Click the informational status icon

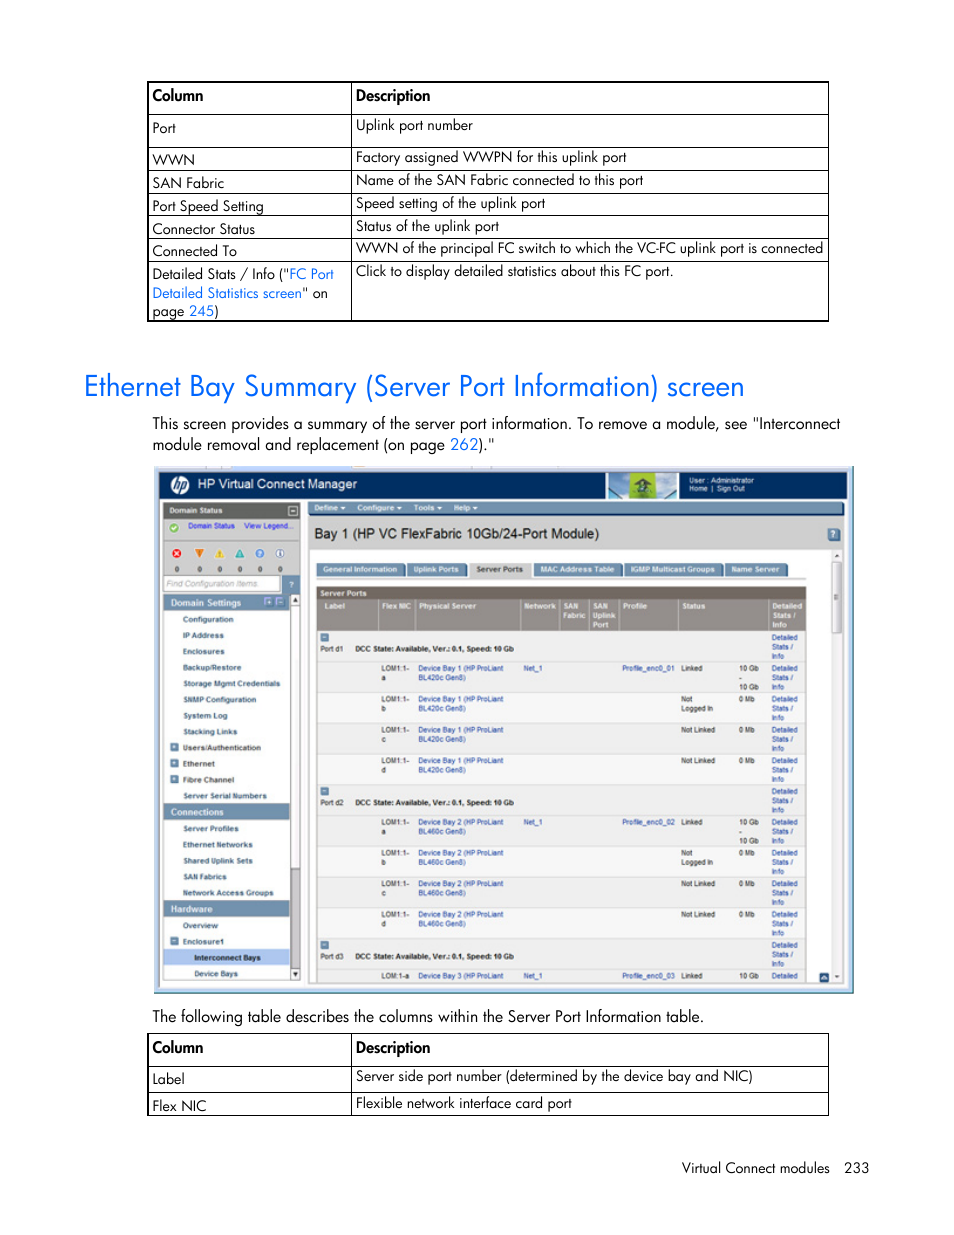click(x=280, y=553)
